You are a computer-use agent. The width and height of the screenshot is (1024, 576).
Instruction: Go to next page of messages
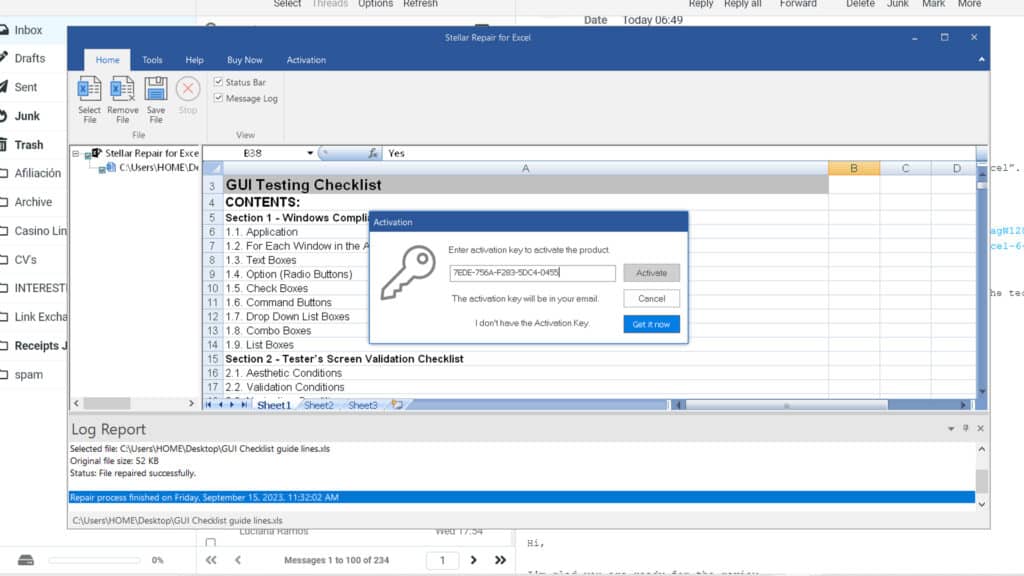click(x=473, y=560)
